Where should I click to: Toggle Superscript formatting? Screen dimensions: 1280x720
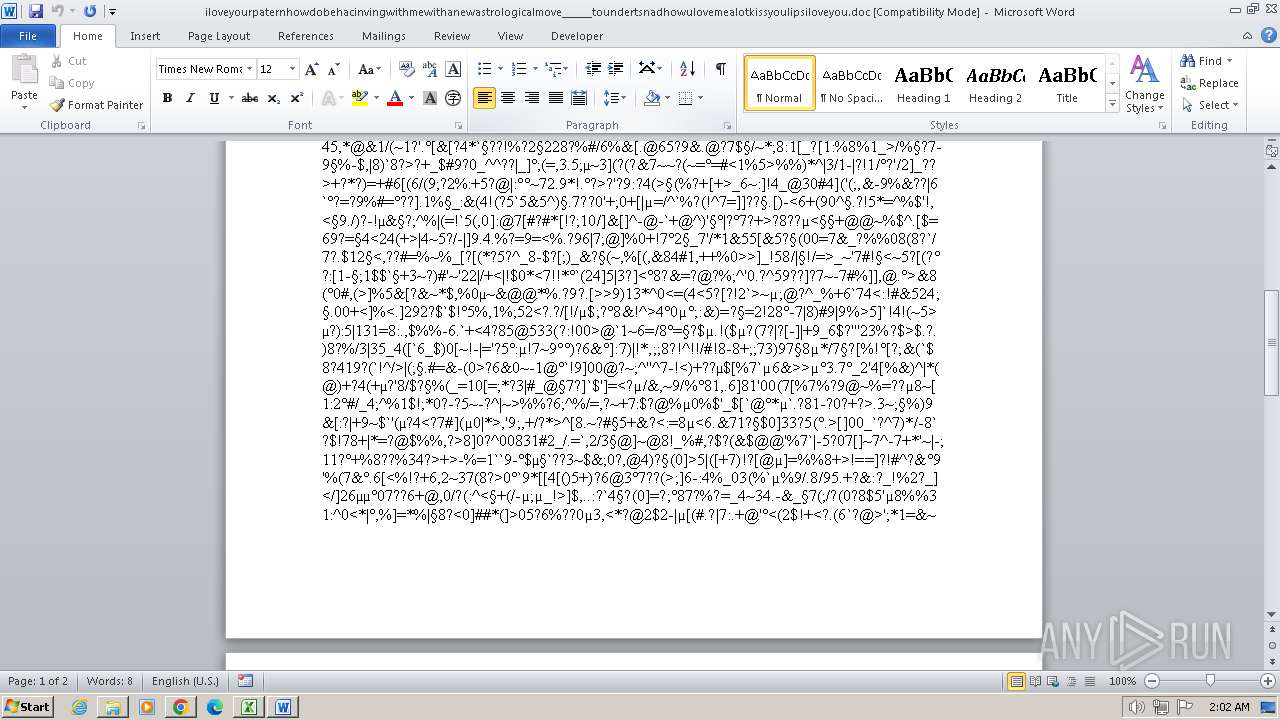297,98
